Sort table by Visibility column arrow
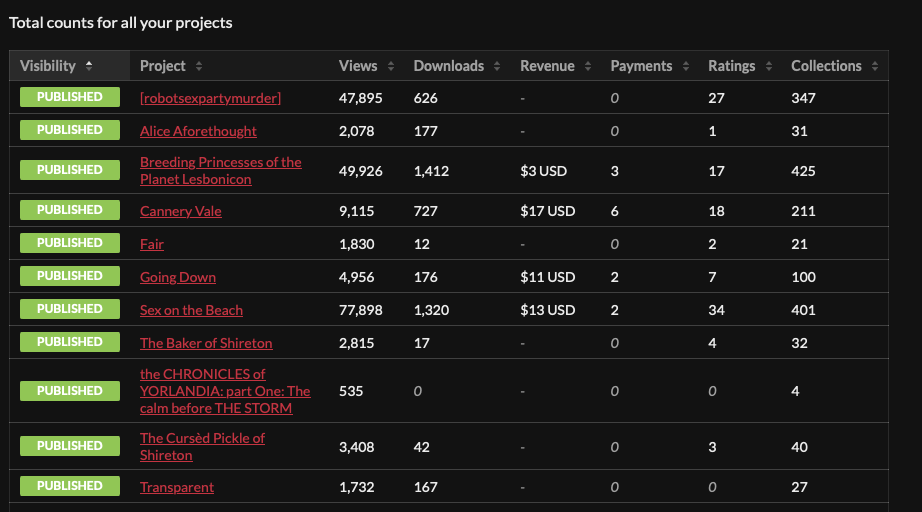The width and height of the screenshot is (922, 512). [89, 66]
